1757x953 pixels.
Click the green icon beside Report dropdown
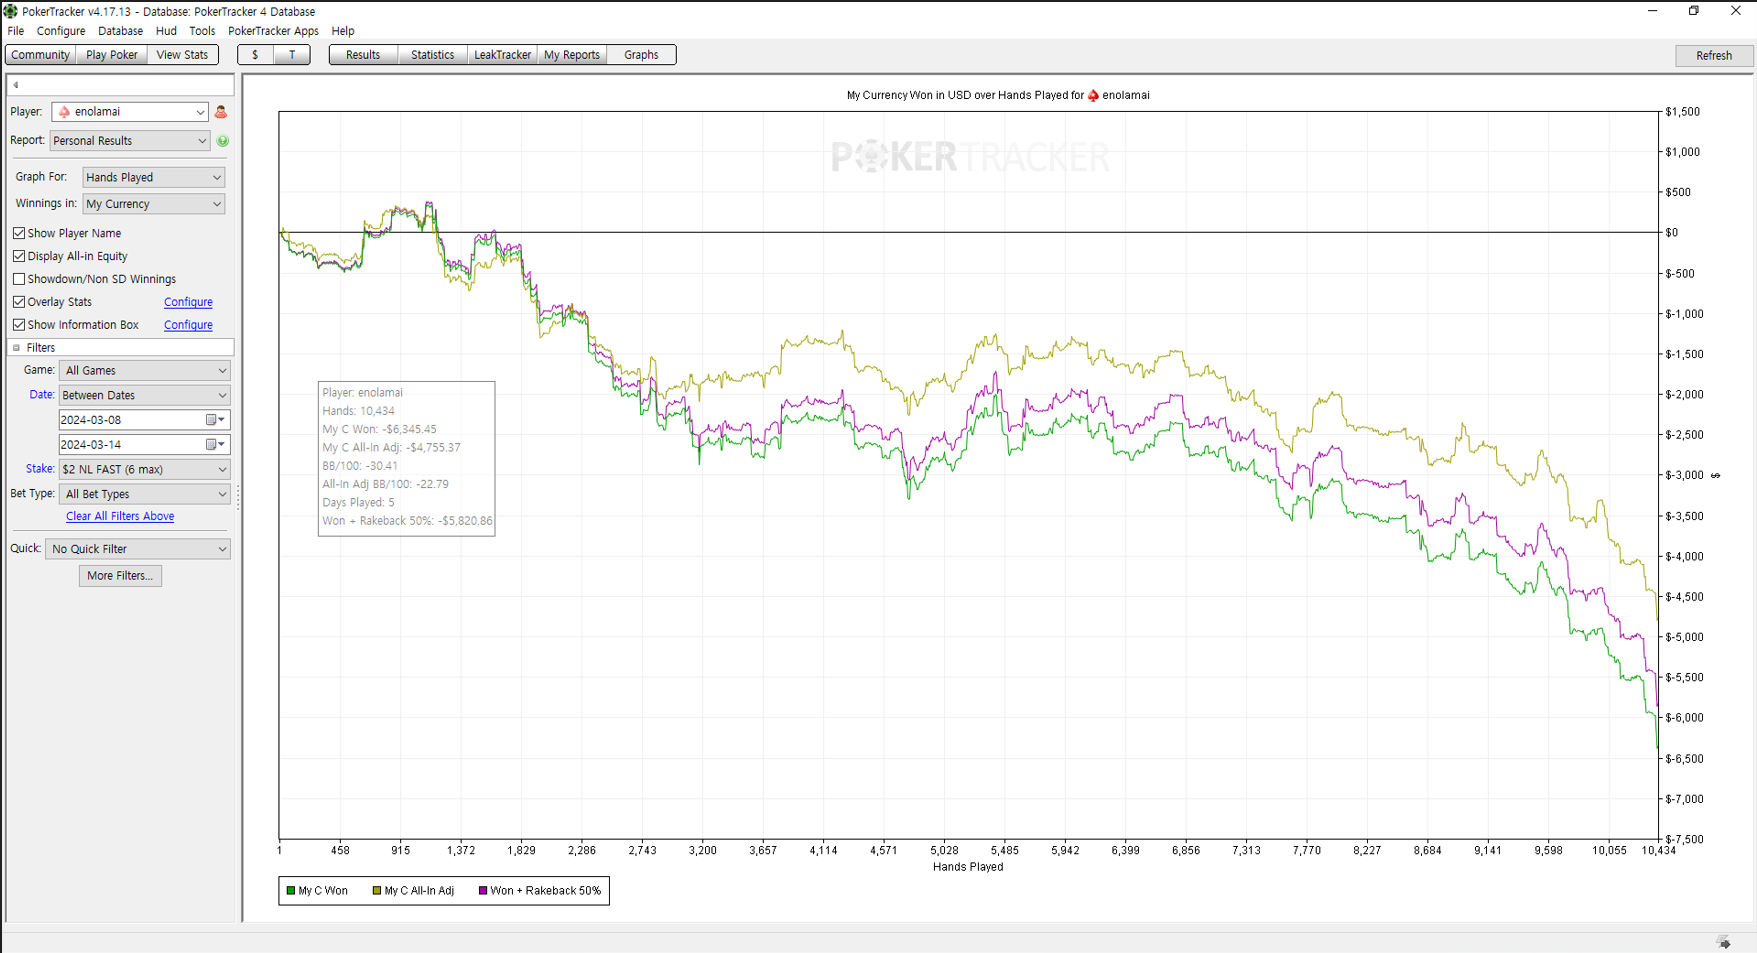(223, 141)
